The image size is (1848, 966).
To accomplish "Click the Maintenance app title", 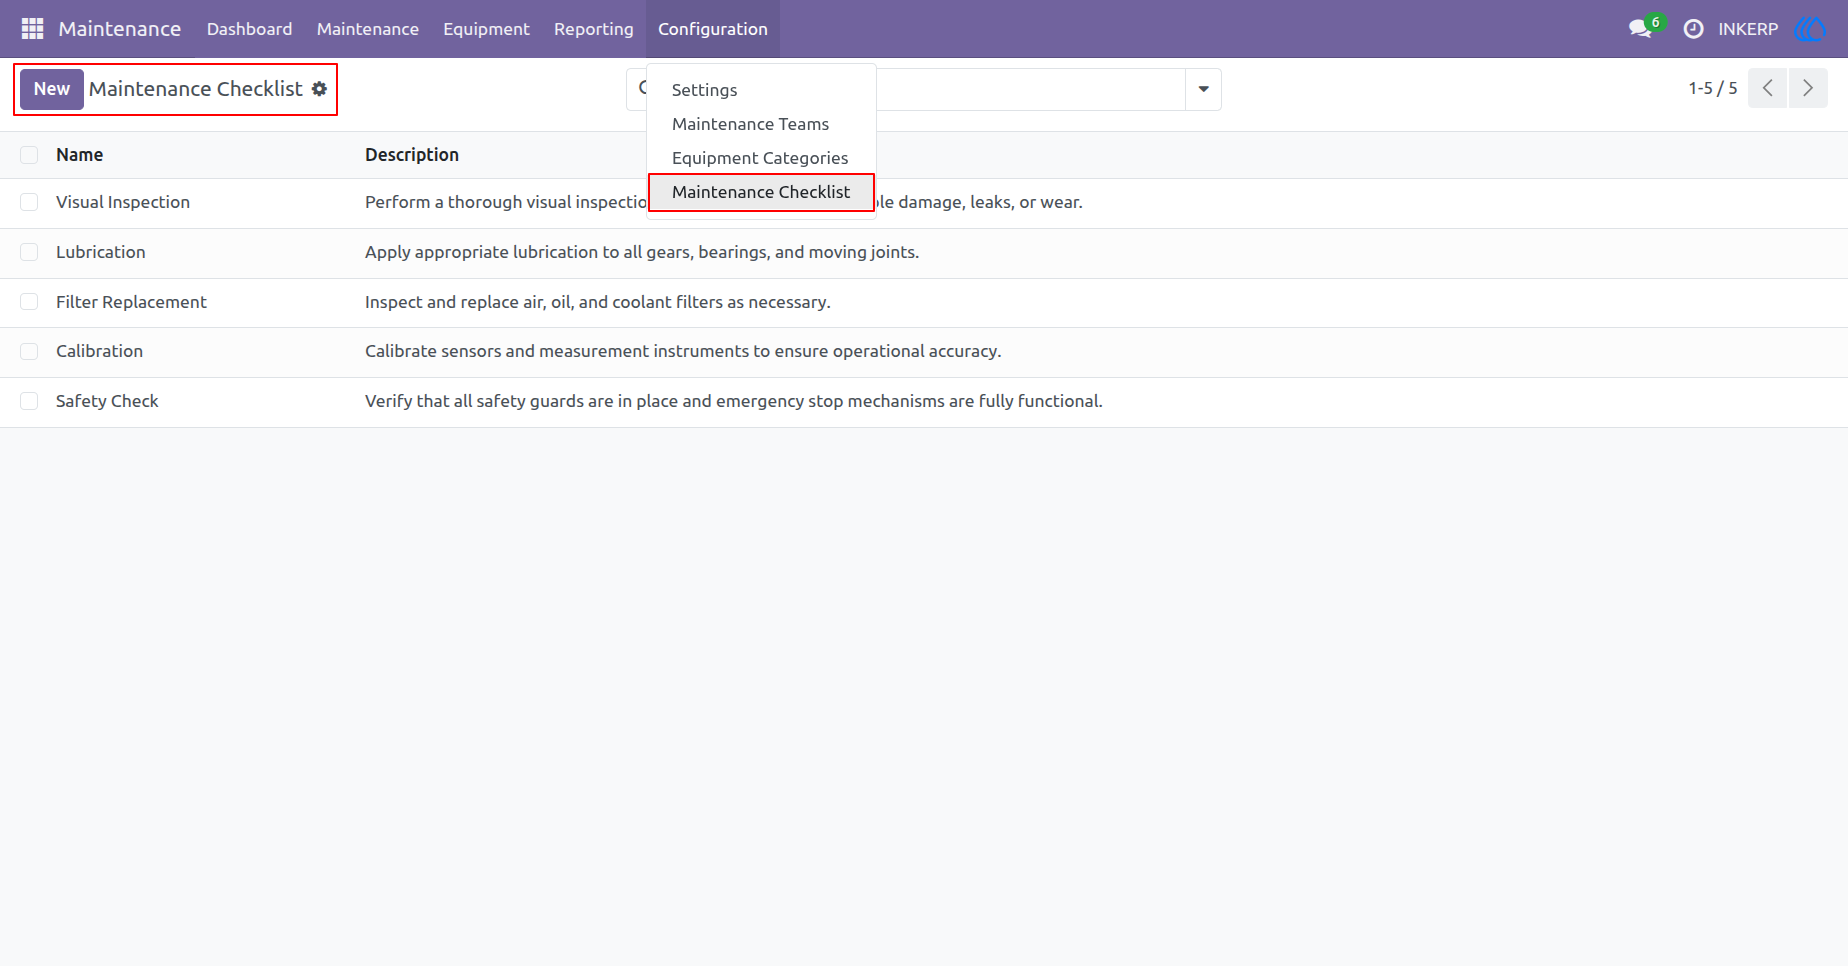I will pyautogui.click(x=120, y=29).
